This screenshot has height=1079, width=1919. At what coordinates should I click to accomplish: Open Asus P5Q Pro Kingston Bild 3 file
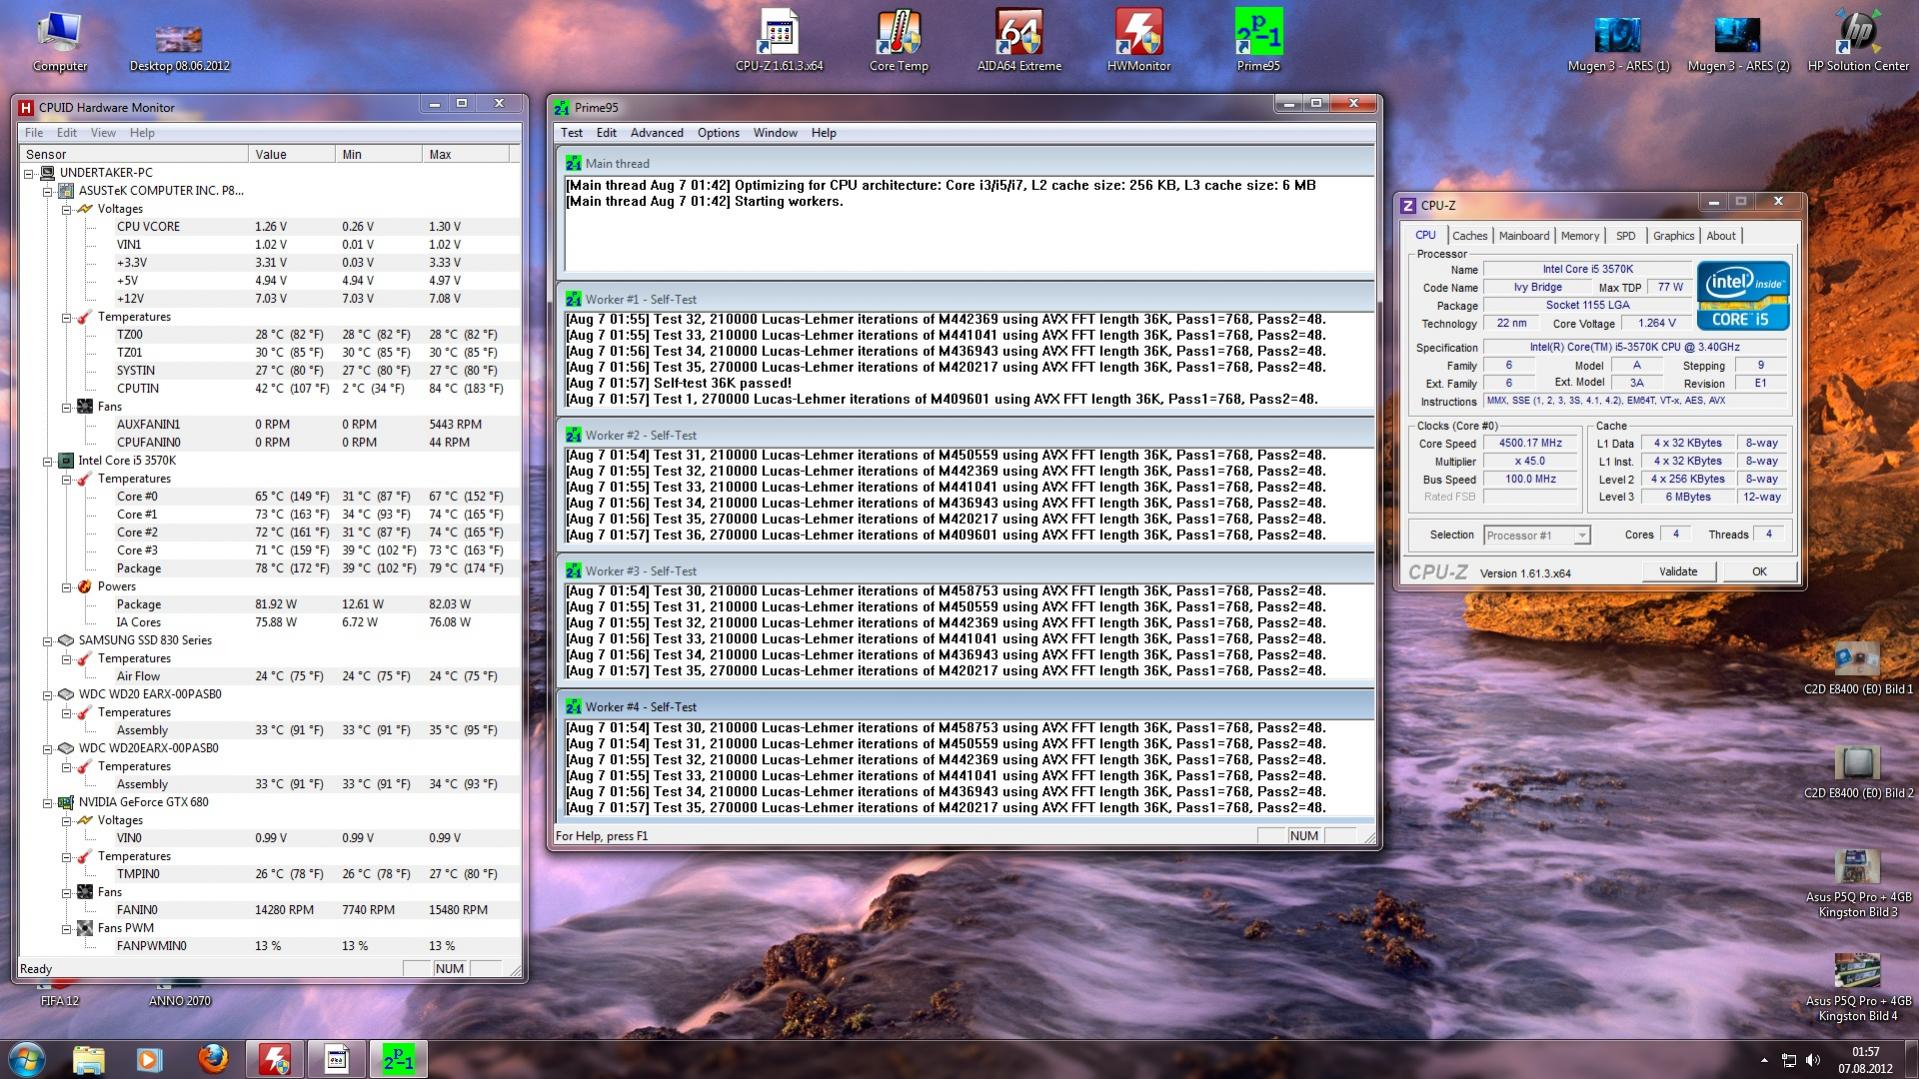click(x=1858, y=883)
